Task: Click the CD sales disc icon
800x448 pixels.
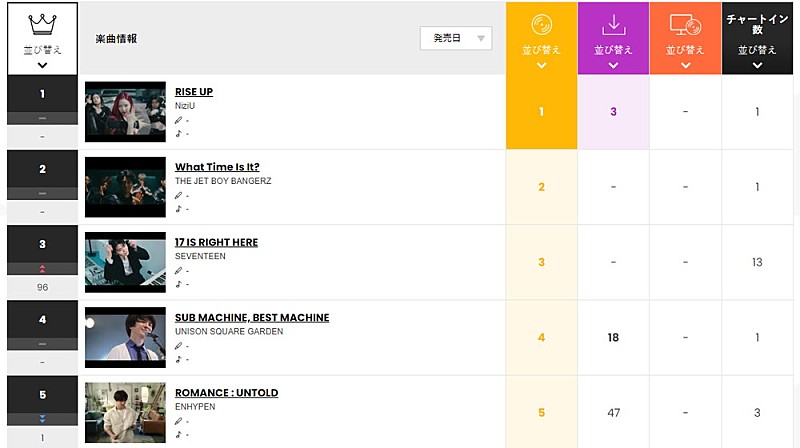Action: [541, 23]
